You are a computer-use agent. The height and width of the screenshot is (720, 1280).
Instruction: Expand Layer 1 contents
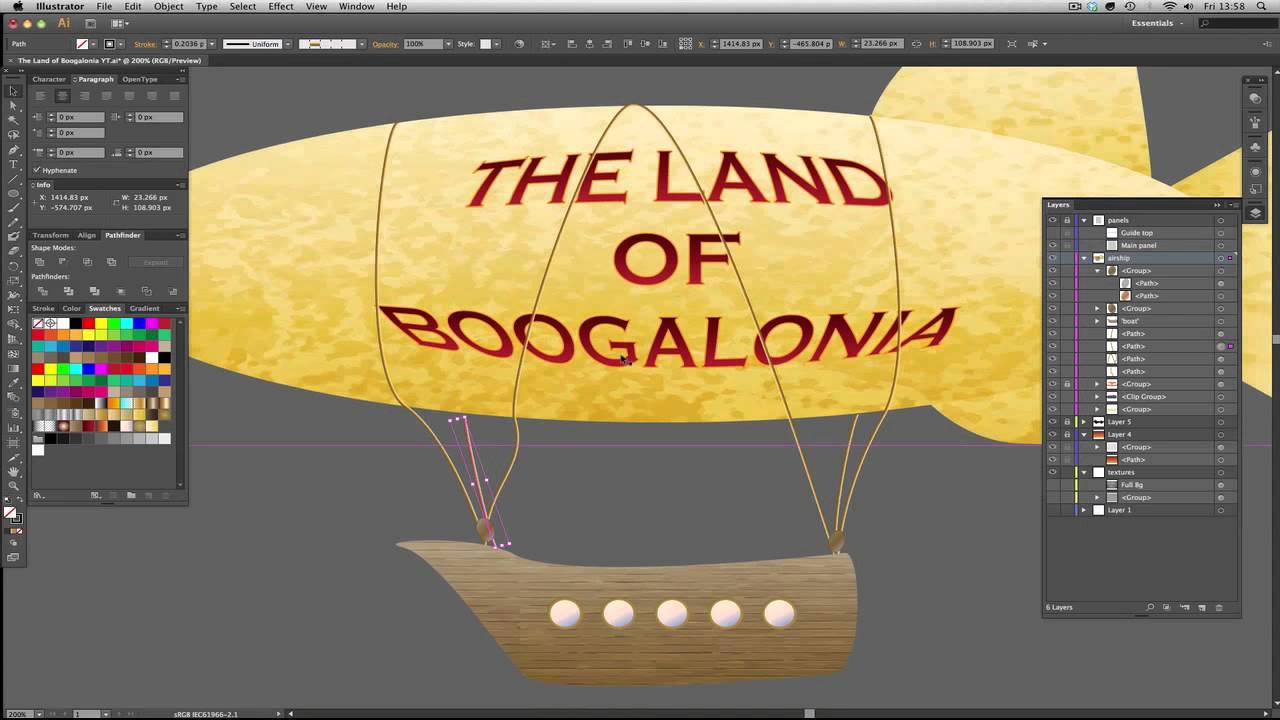click(1084, 510)
